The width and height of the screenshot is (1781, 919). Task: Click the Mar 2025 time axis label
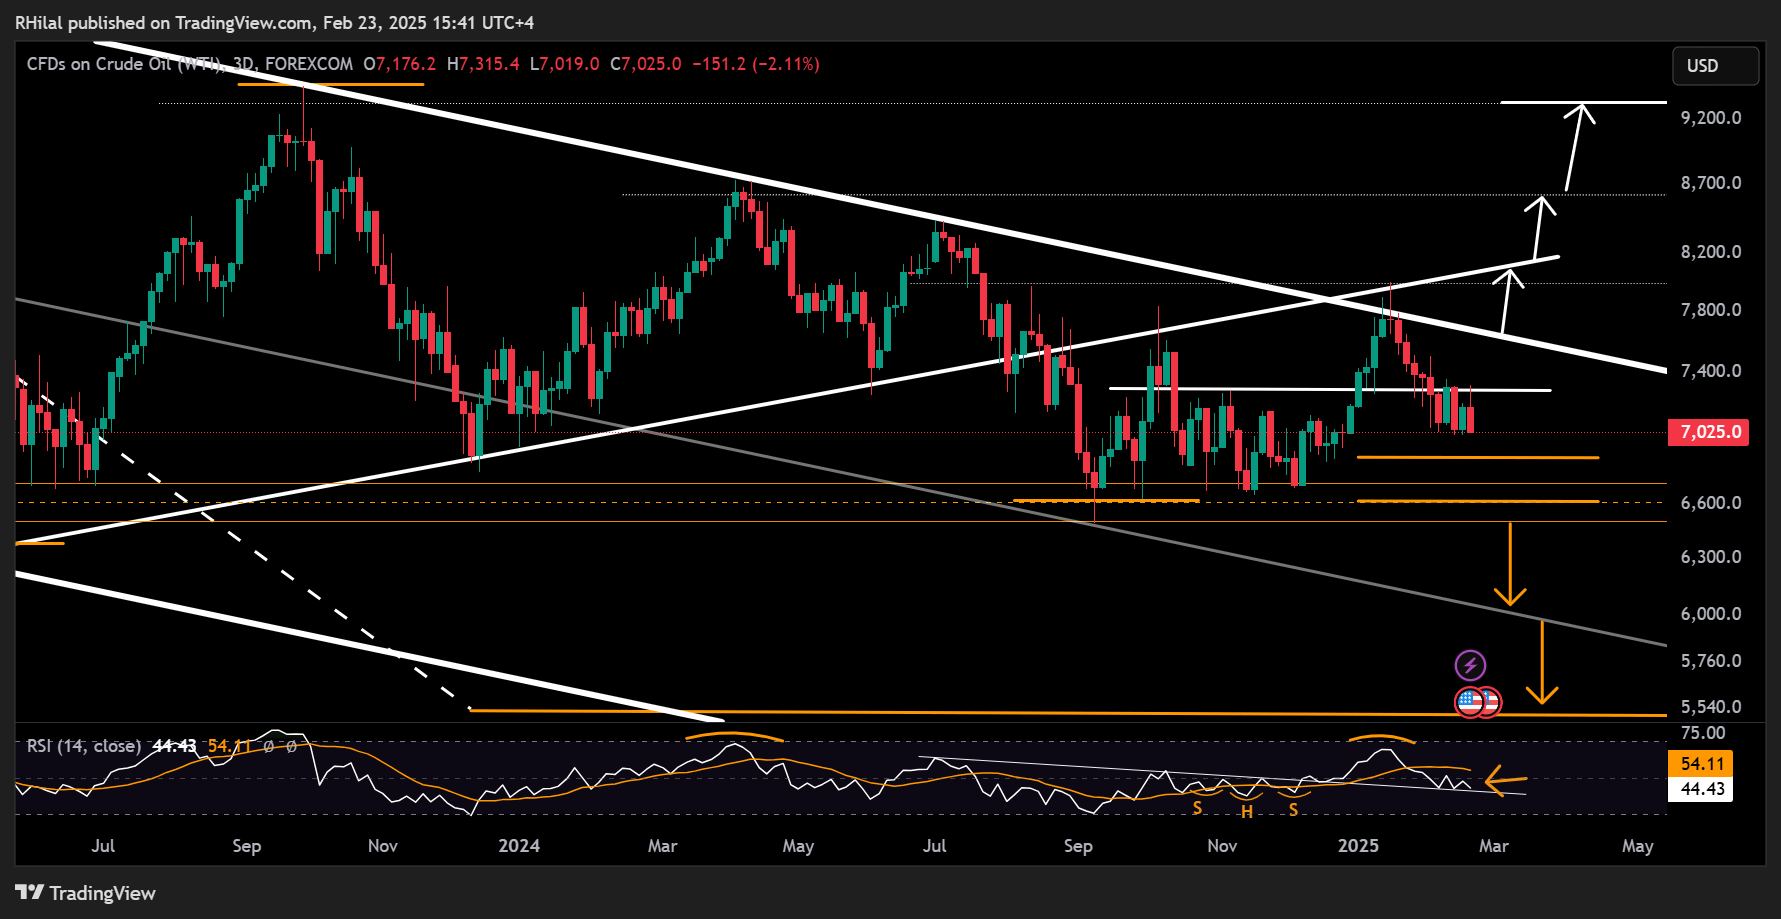(1494, 846)
